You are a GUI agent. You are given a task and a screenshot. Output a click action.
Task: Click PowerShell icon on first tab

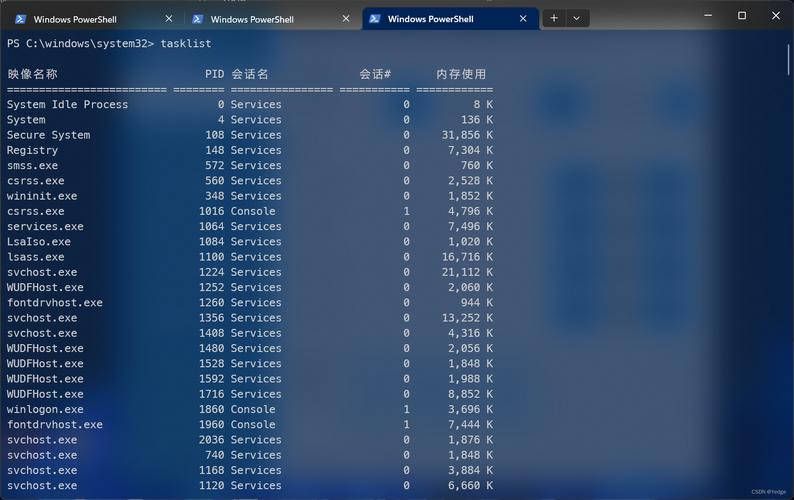click(x=20, y=19)
